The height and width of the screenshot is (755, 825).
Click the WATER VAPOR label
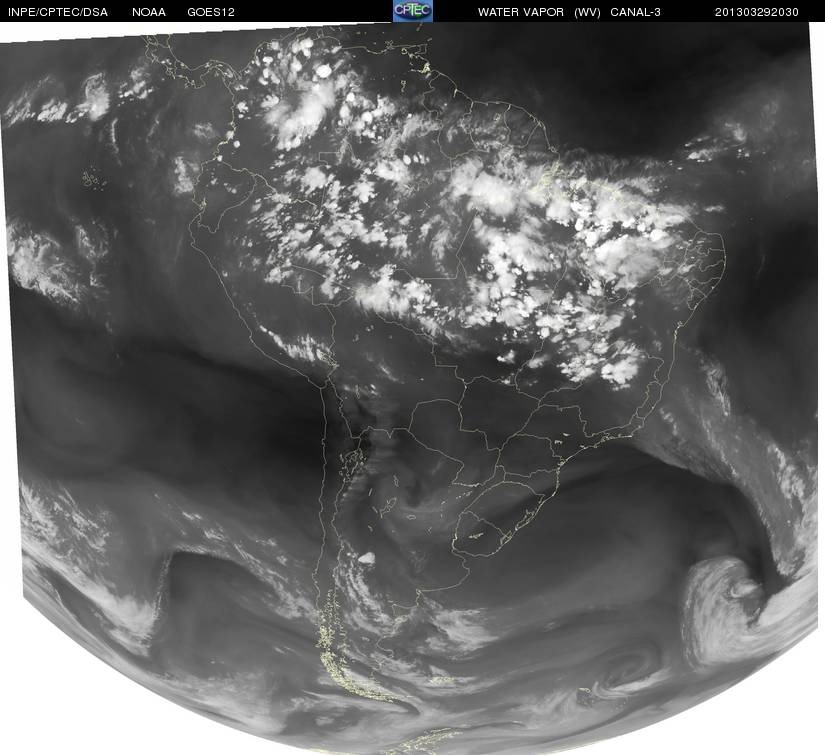[521, 12]
